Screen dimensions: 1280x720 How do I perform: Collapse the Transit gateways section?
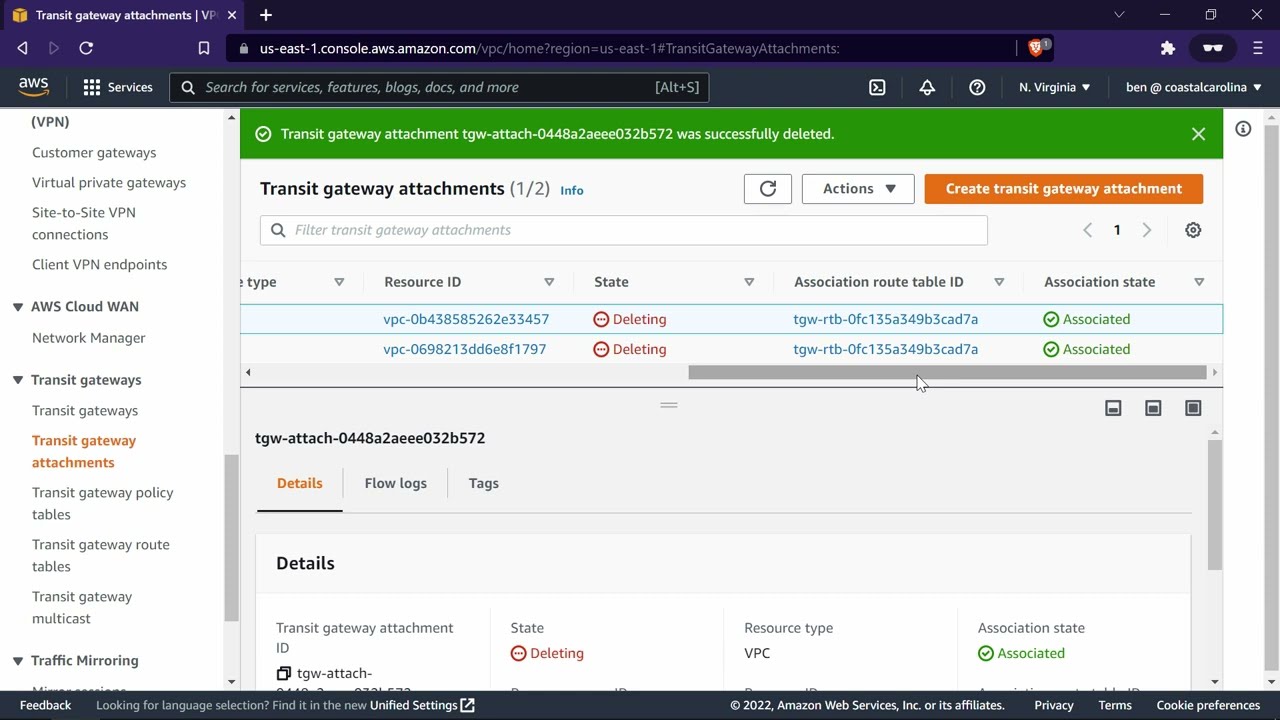pos(18,380)
